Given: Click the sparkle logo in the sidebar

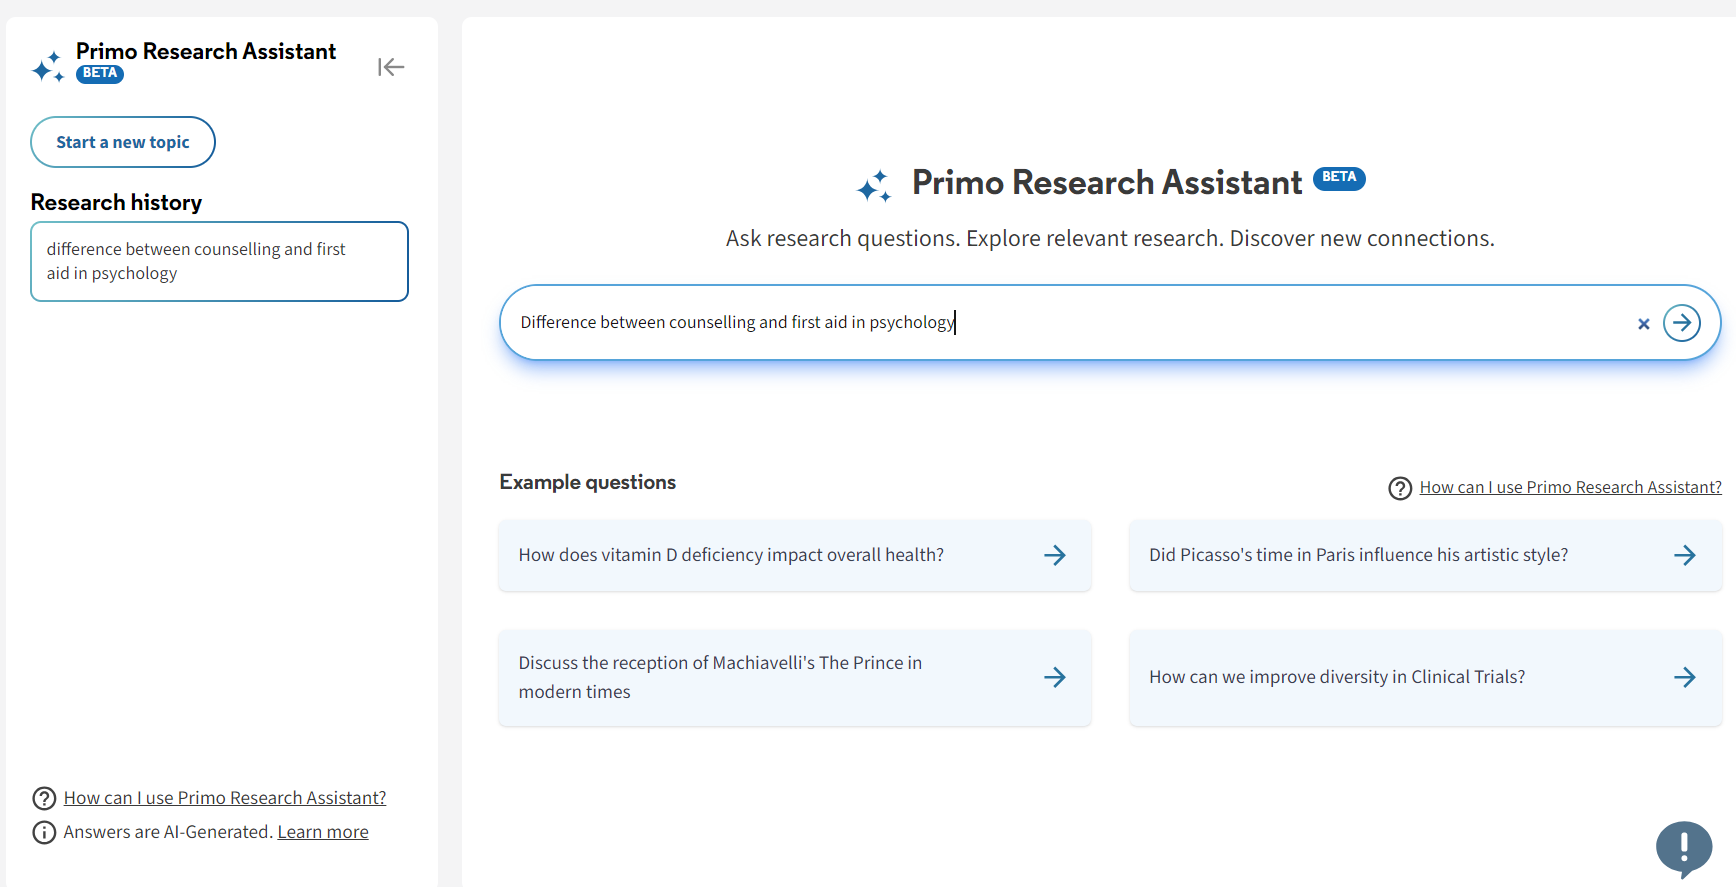Looking at the screenshot, I should pyautogui.click(x=48, y=68).
